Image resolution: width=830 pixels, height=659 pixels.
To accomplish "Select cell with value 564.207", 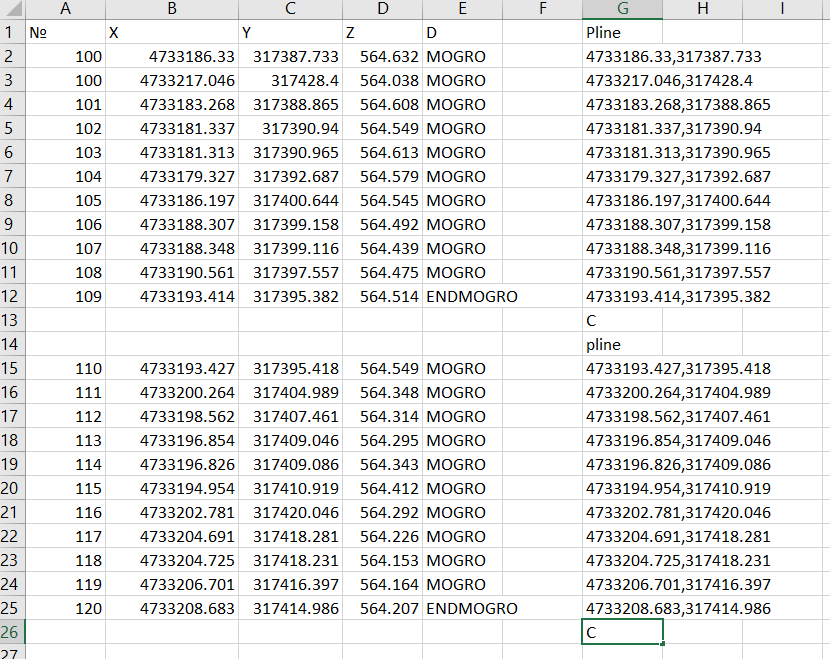I will (x=382, y=608).
